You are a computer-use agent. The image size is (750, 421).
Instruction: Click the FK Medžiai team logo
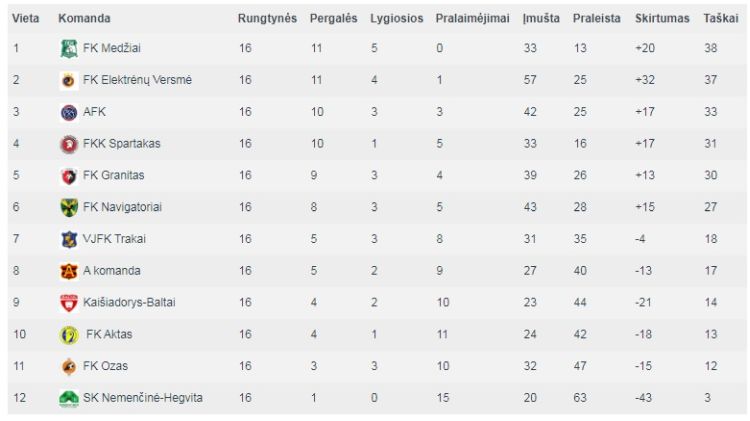pyautogui.click(x=69, y=48)
